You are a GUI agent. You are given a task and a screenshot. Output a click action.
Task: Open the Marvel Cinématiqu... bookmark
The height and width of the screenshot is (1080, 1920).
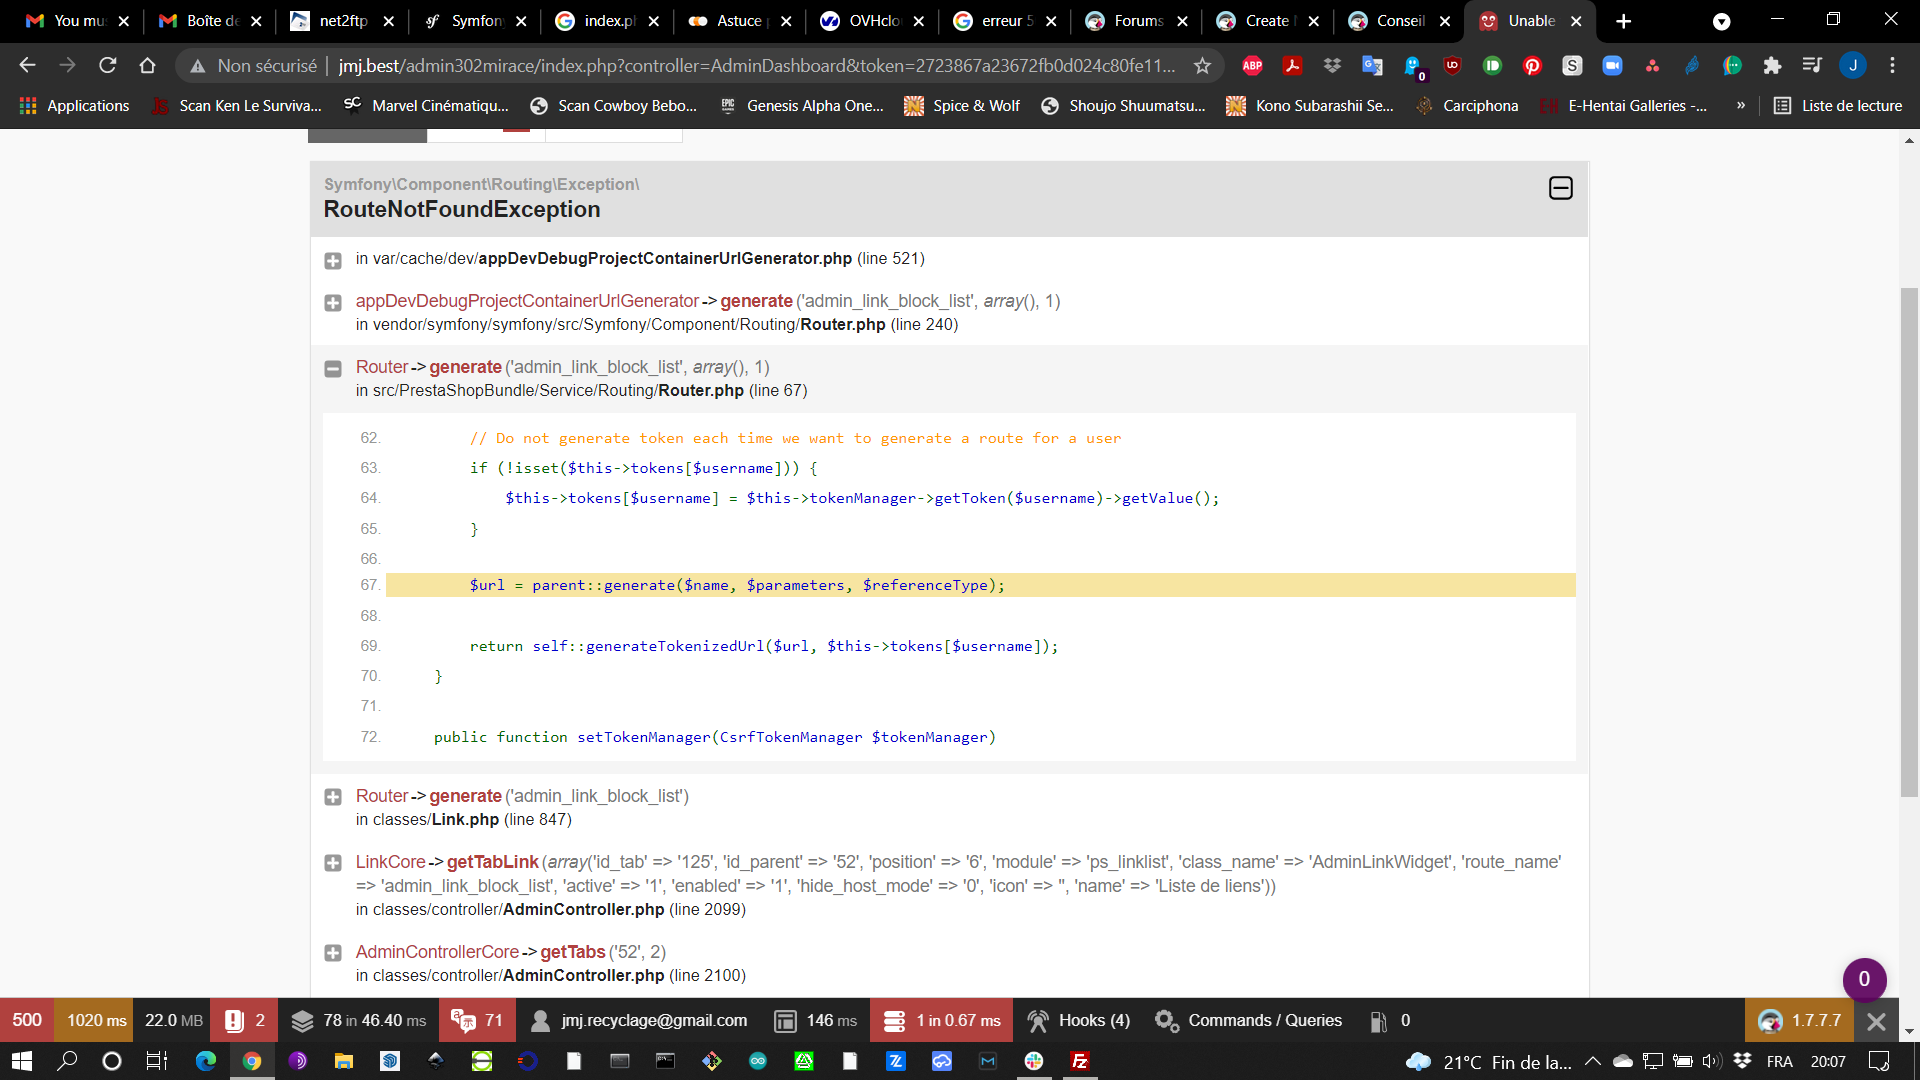pyautogui.click(x=427, y=105)
